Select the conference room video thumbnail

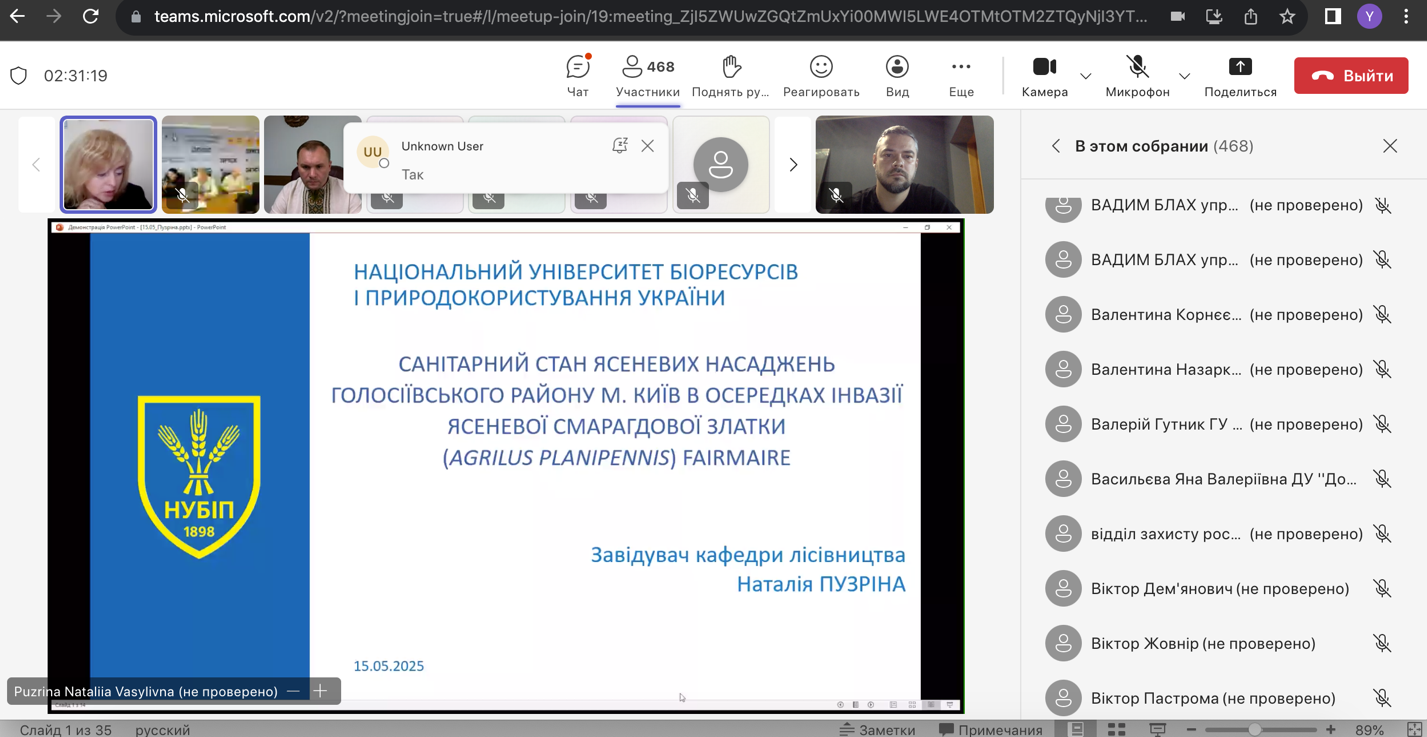click(210, 164)
